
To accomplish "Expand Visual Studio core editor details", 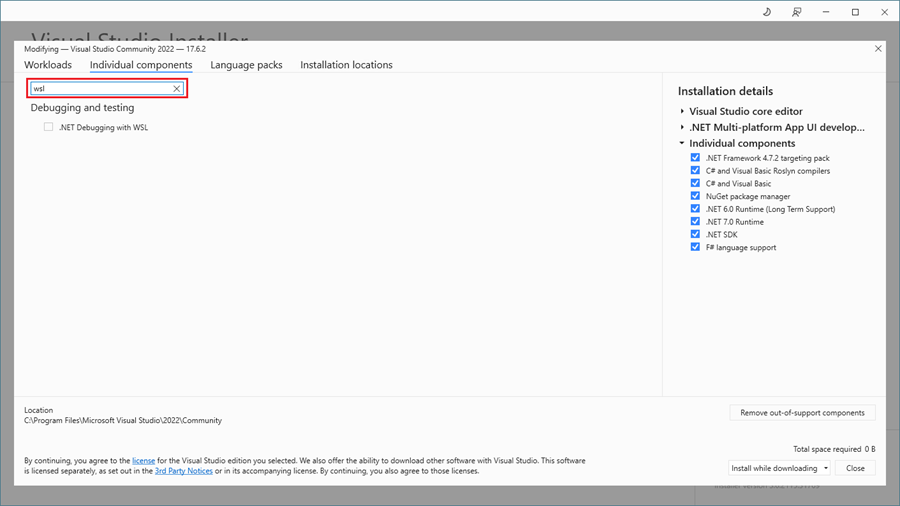I will click(x=682, y=111).
